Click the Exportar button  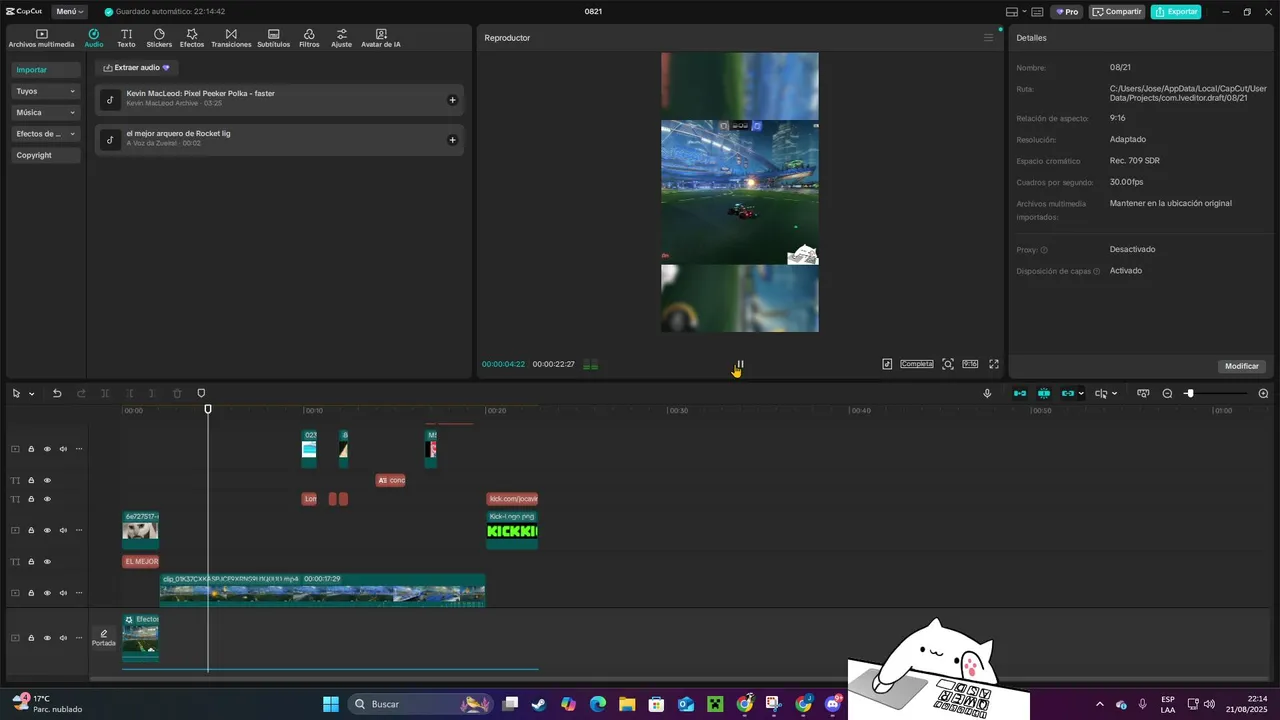1176,12
